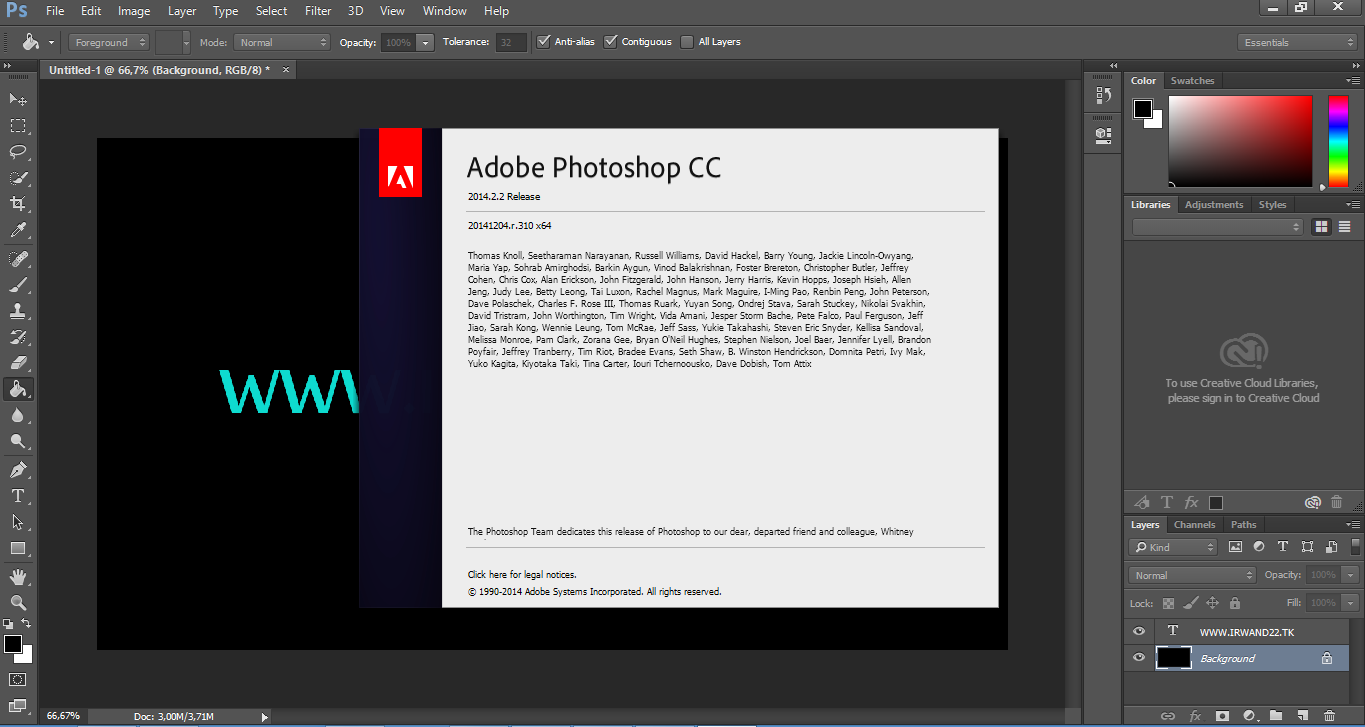This screenshot has width=1365, height=727.
Task: Create new layer icon in Layers panel
Action: coord(1302,716)
